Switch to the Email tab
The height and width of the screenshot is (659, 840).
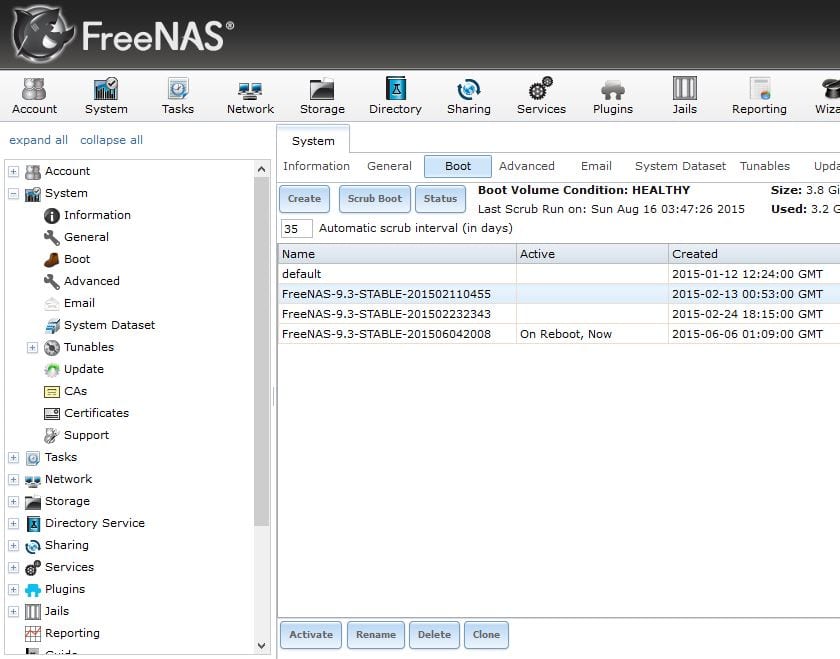point(596,166)
